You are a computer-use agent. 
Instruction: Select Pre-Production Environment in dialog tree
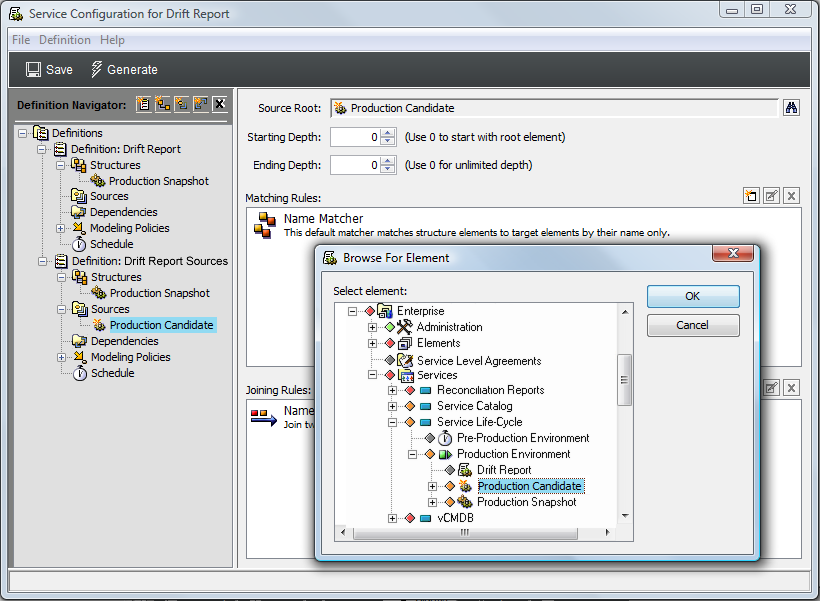(523, 438)
